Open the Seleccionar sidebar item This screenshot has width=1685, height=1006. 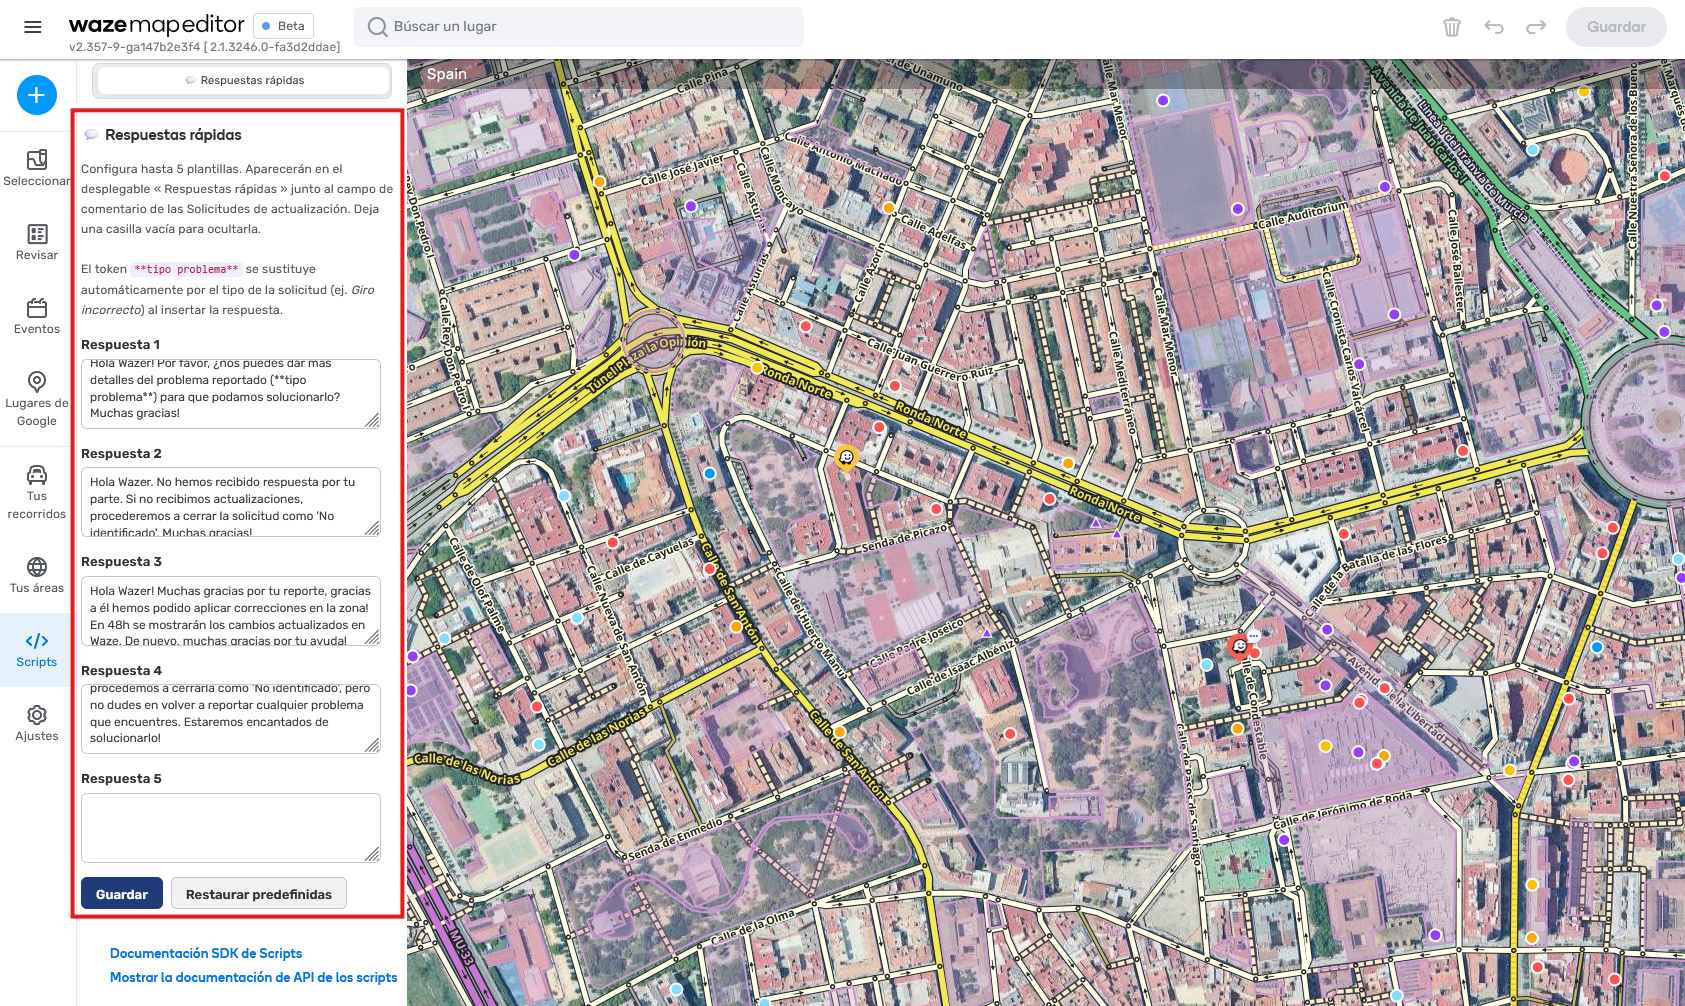[x=37, y=167]
